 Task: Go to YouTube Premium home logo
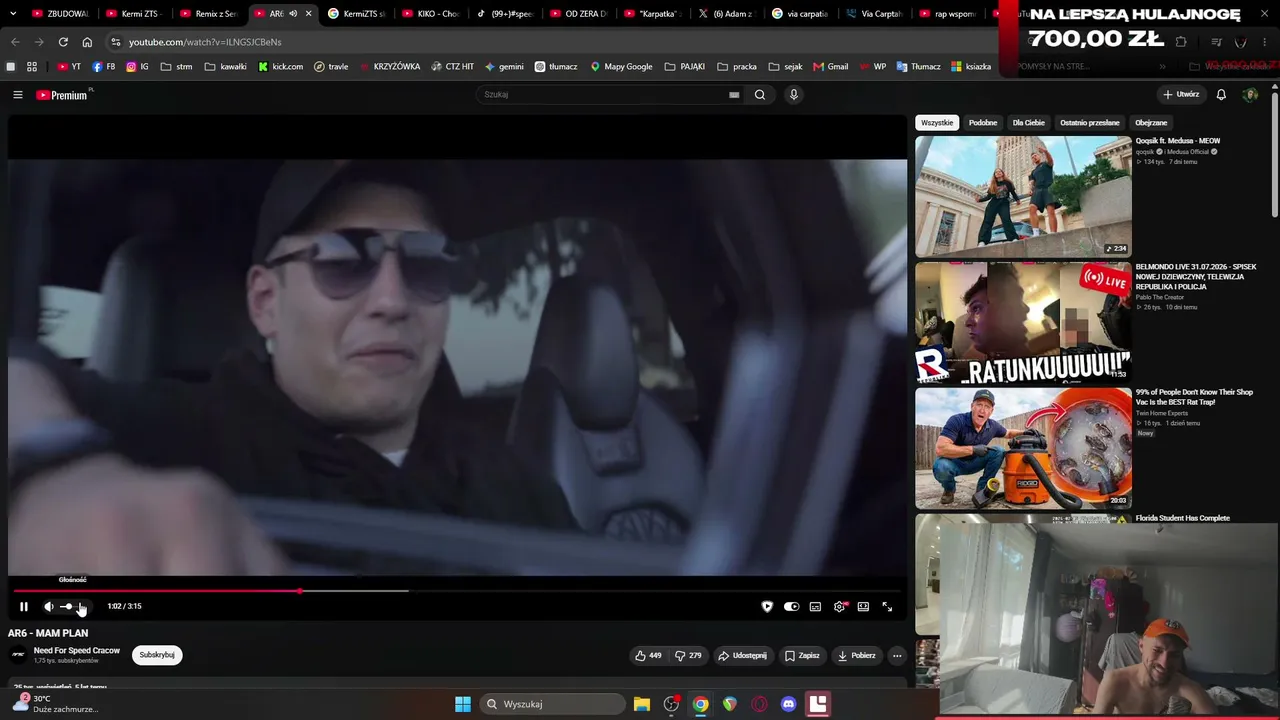click(x=62, y=95)
